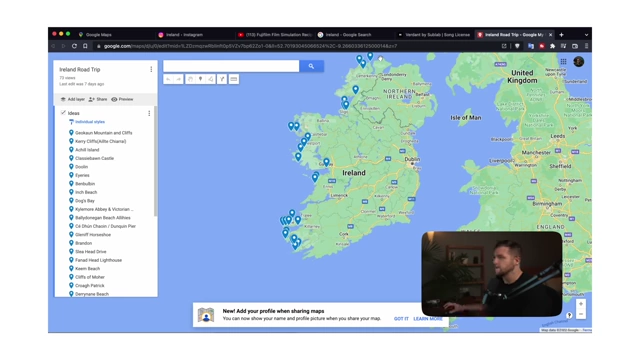
Task: Select the Measure distances ruler tool
Action: tap(233, 79)
